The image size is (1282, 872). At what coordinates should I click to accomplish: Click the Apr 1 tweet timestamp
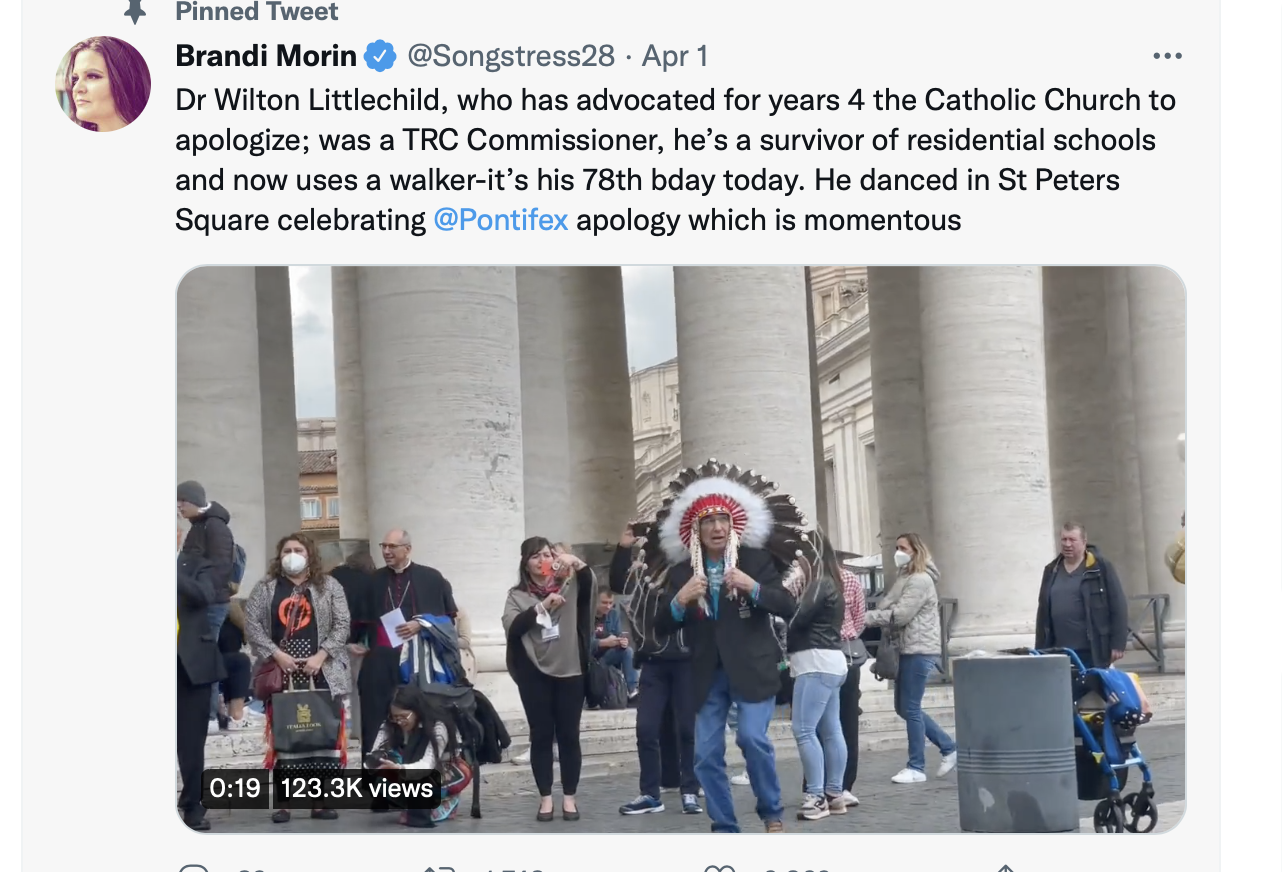(675, 56)
